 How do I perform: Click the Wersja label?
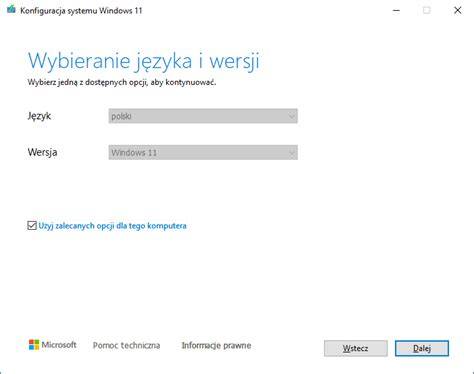(x=42, y=152)
